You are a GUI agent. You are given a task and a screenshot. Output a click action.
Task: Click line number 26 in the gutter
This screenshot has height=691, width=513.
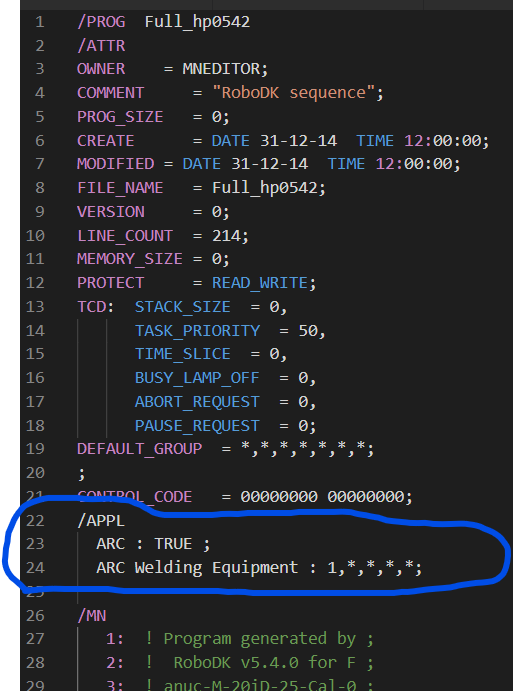pos(35,615)
